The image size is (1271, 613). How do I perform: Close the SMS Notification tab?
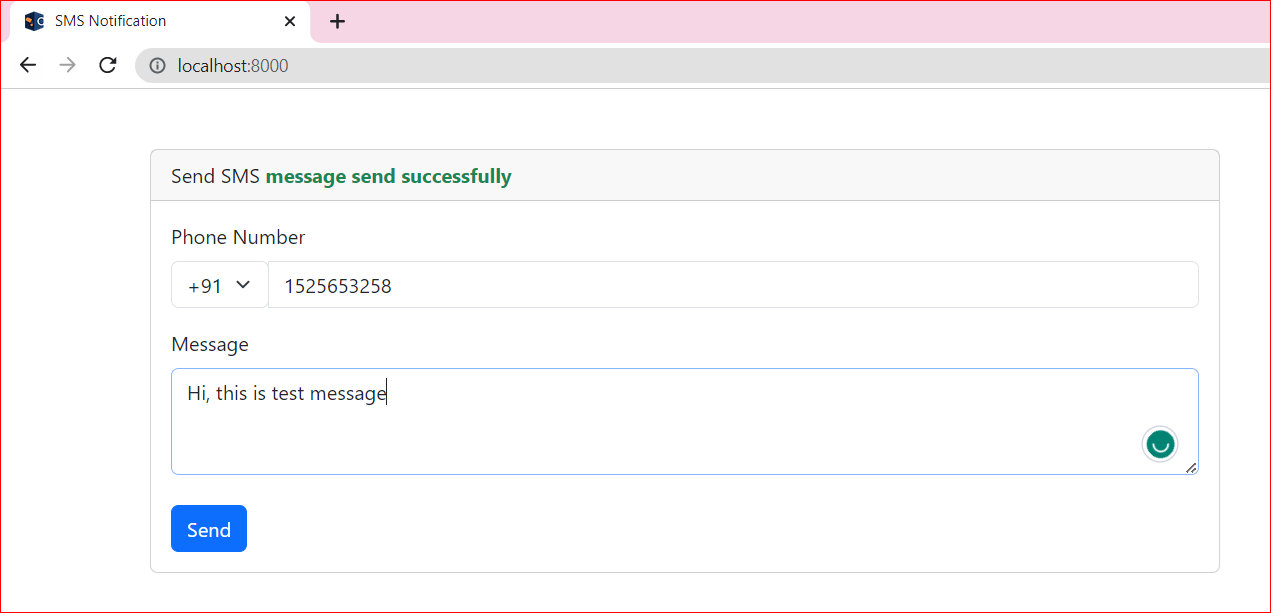[290, 21]
